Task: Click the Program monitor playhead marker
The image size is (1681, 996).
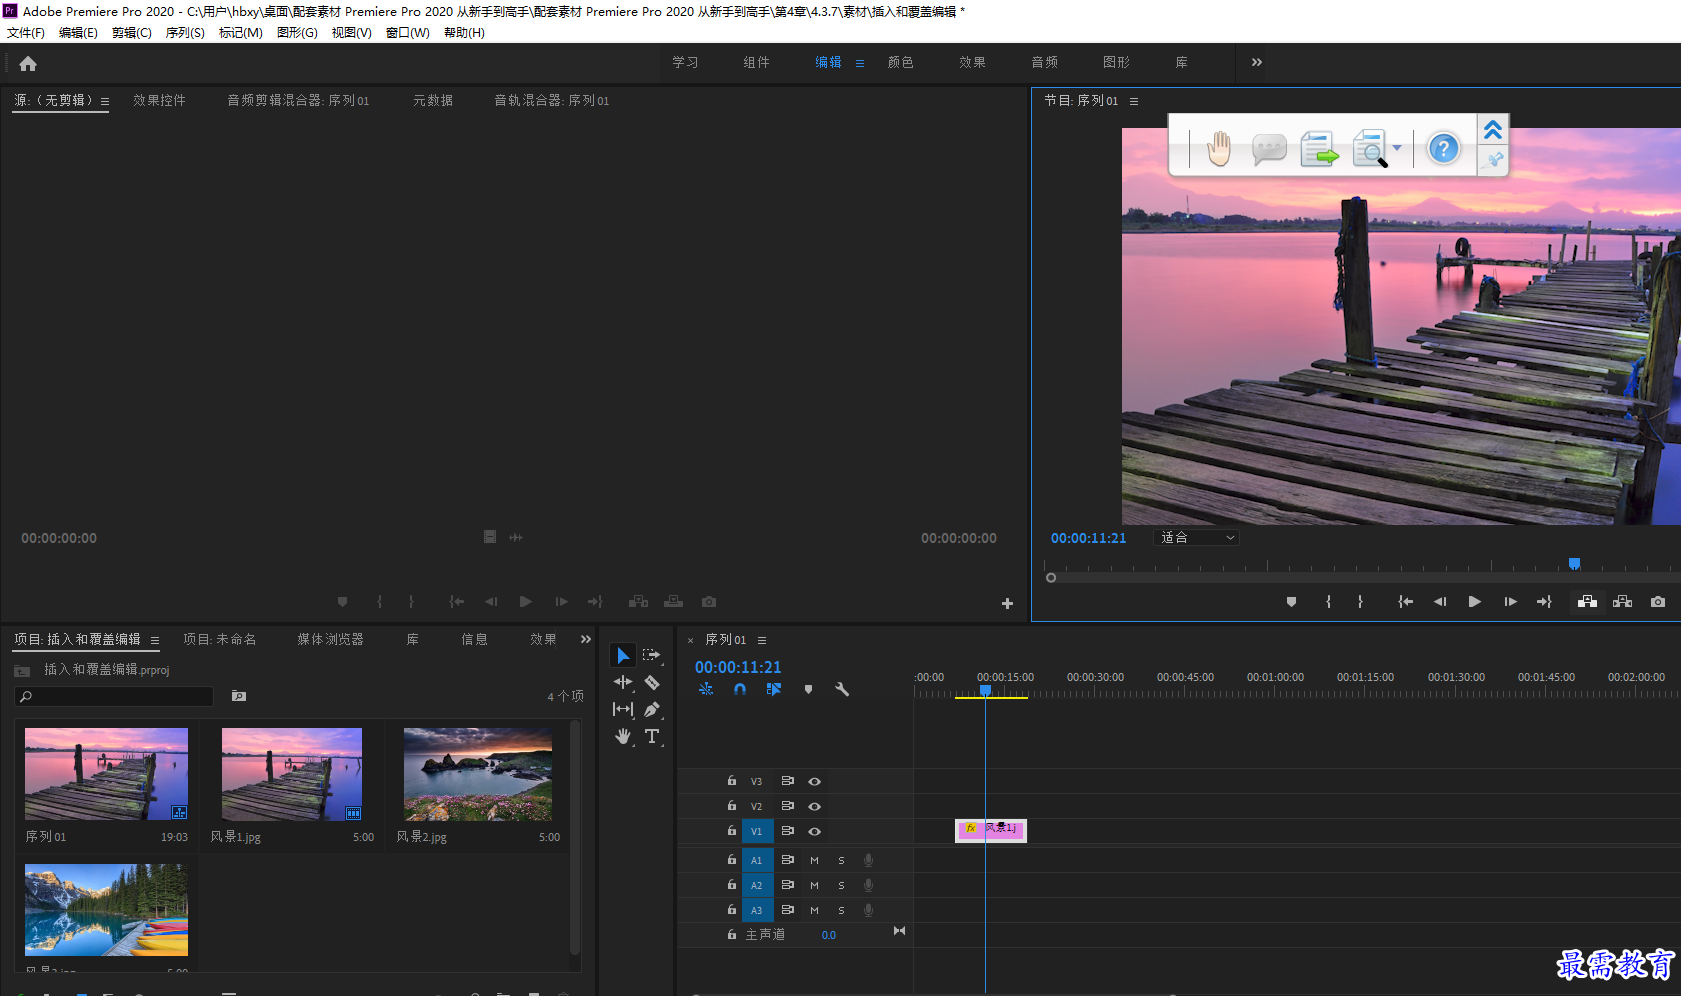Action: tap(1574, 564)
